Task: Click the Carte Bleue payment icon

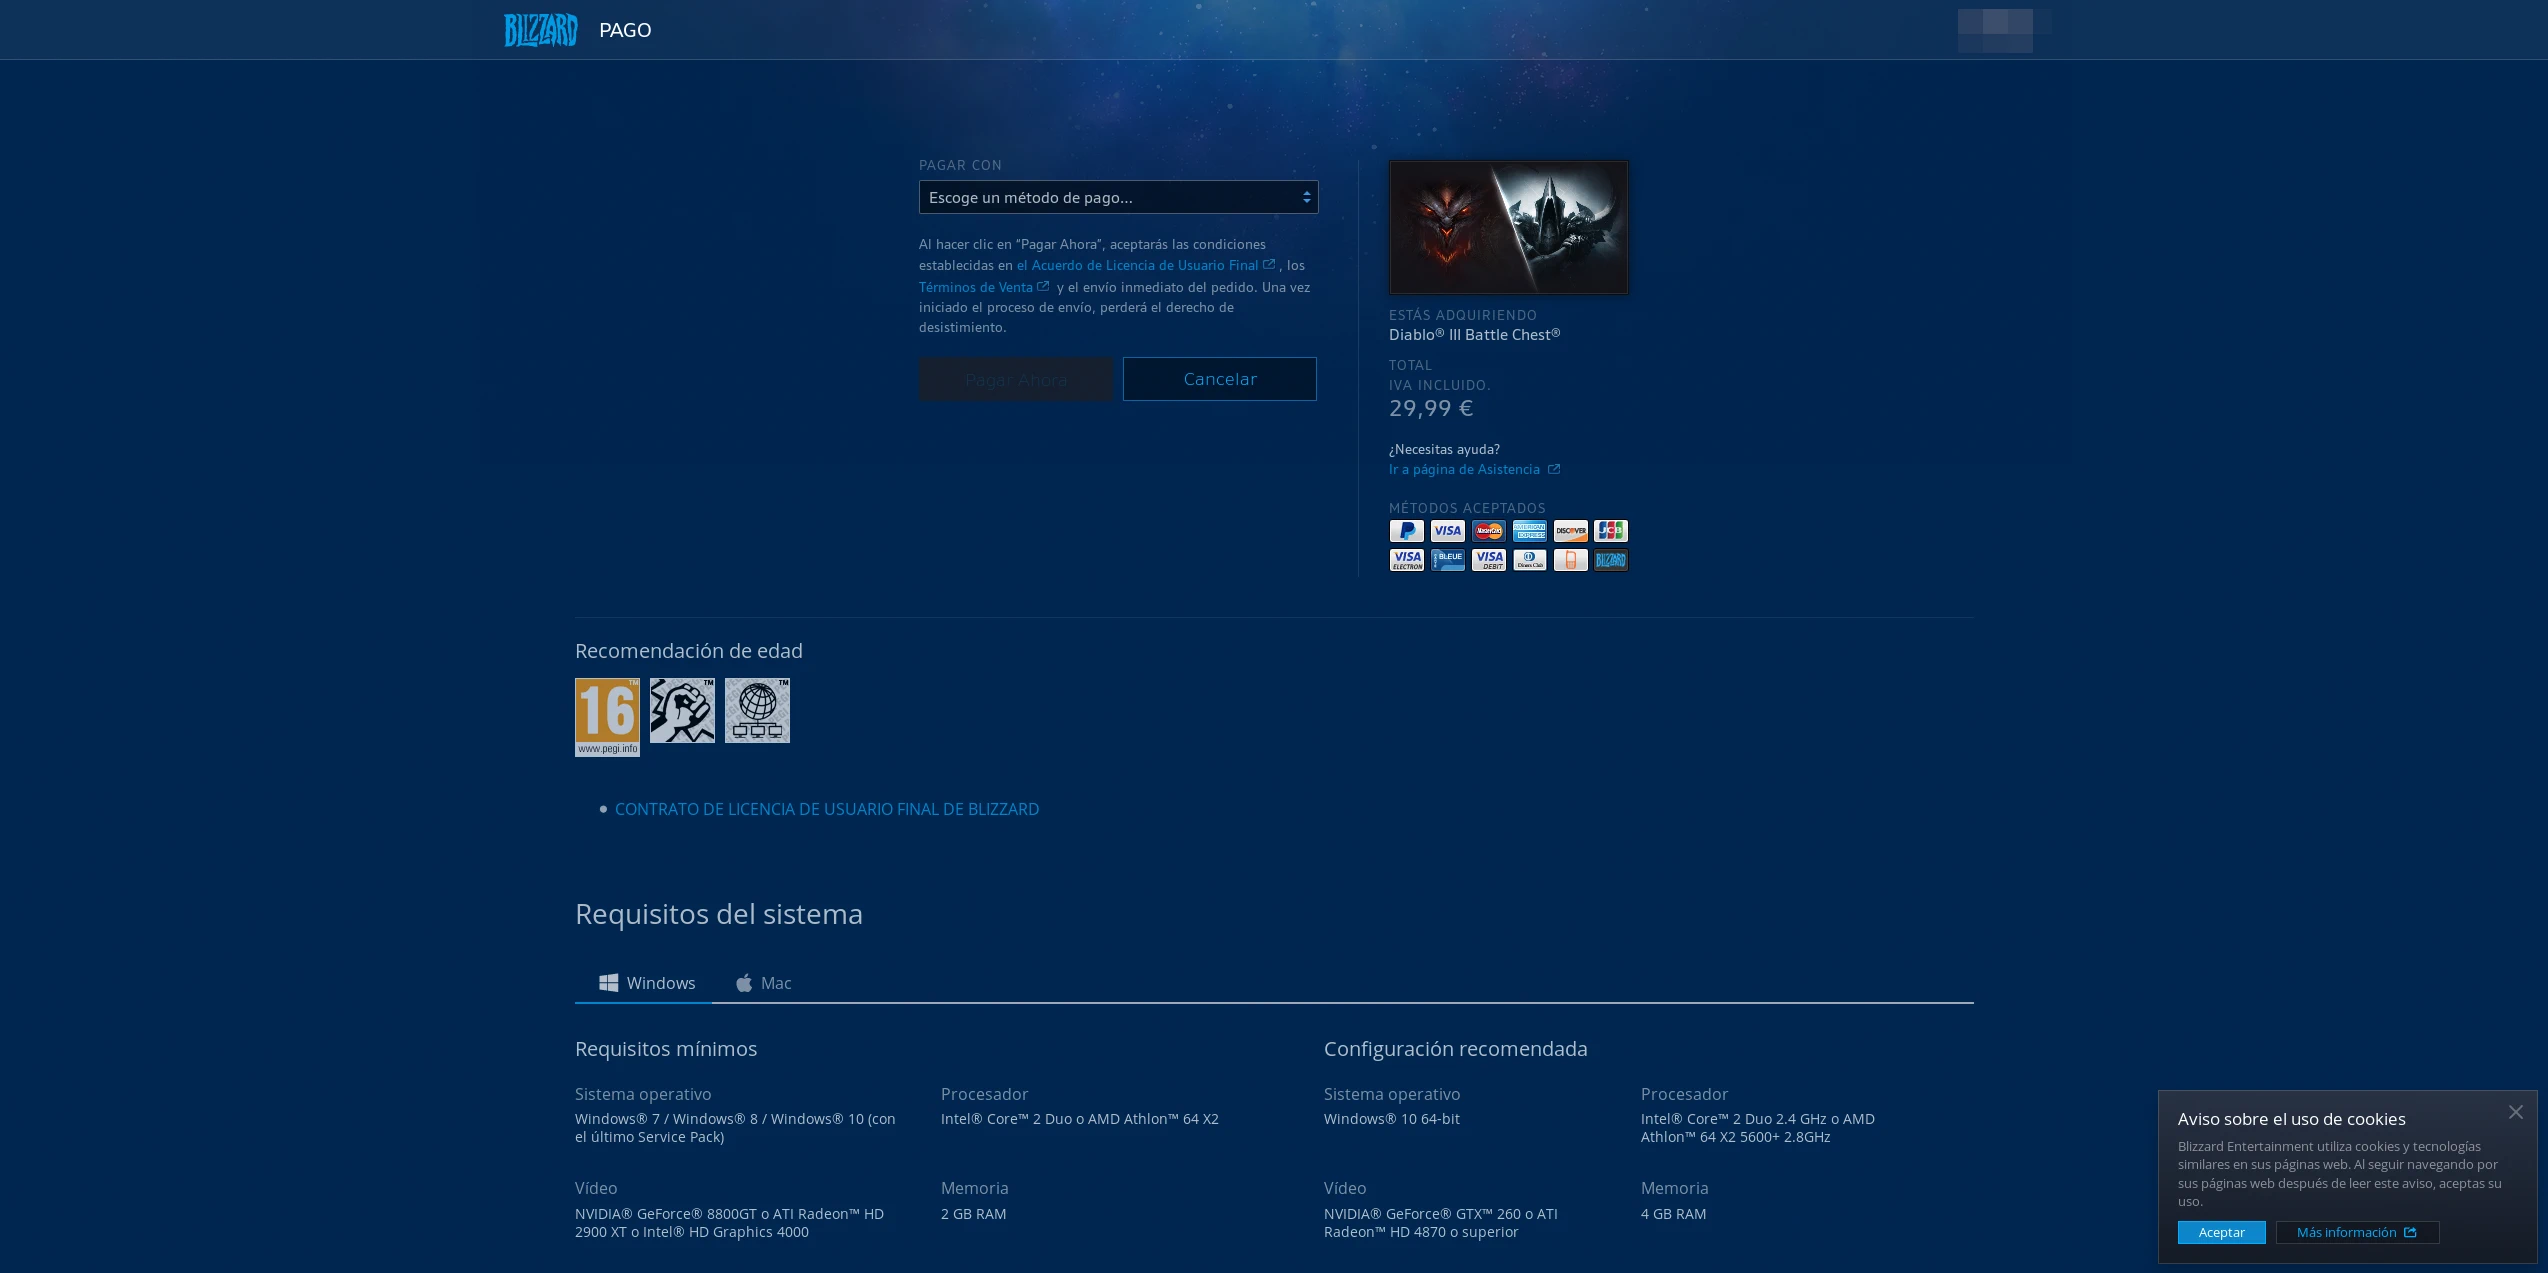Action: click(x=1447, y=560)
